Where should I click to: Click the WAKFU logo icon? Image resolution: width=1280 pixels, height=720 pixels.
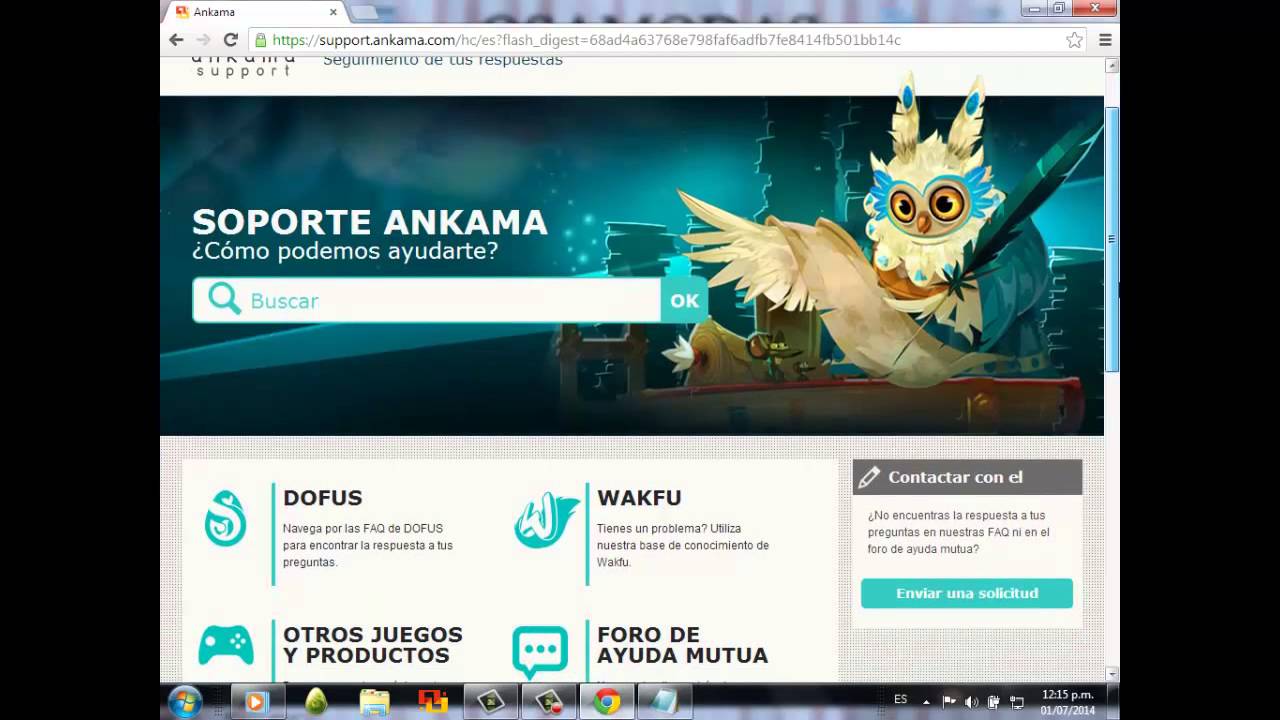tap(546, 520)
